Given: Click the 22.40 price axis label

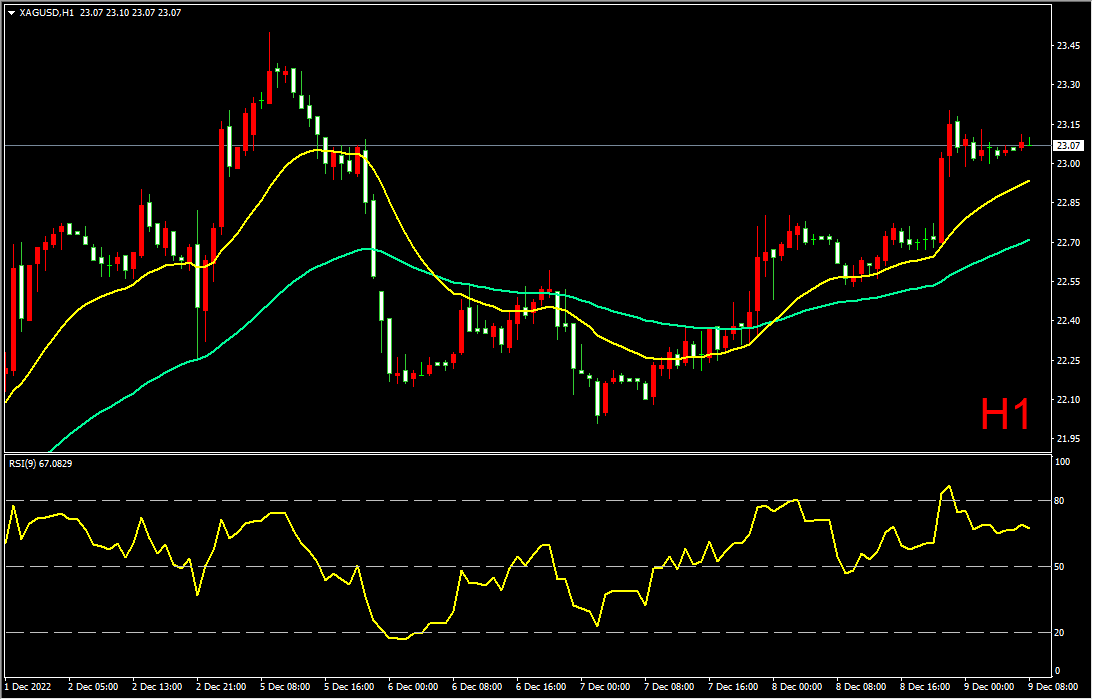Looking at the screenshot, I should click(x=1069, y=321).
